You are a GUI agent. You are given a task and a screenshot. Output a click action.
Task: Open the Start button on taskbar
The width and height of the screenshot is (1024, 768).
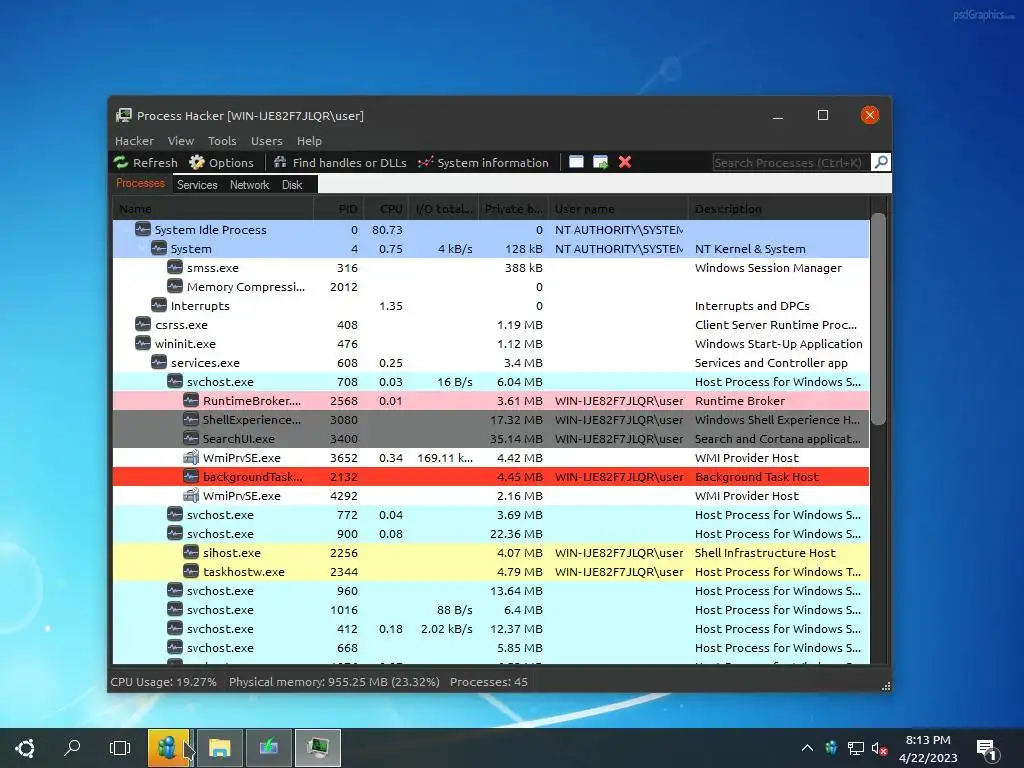pos(25,748)
